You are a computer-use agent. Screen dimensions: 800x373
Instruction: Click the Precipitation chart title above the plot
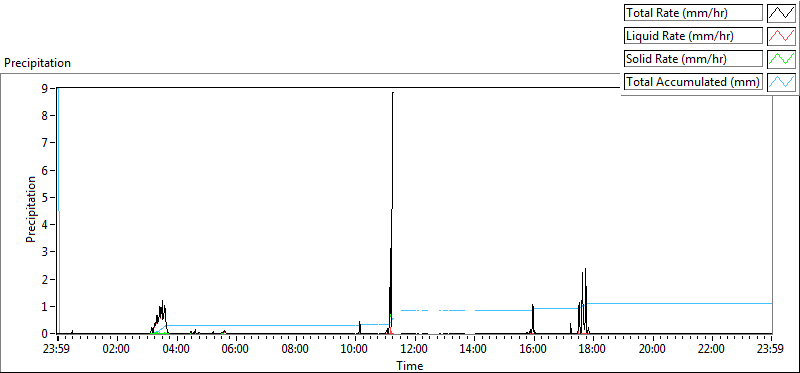[37, 63]
